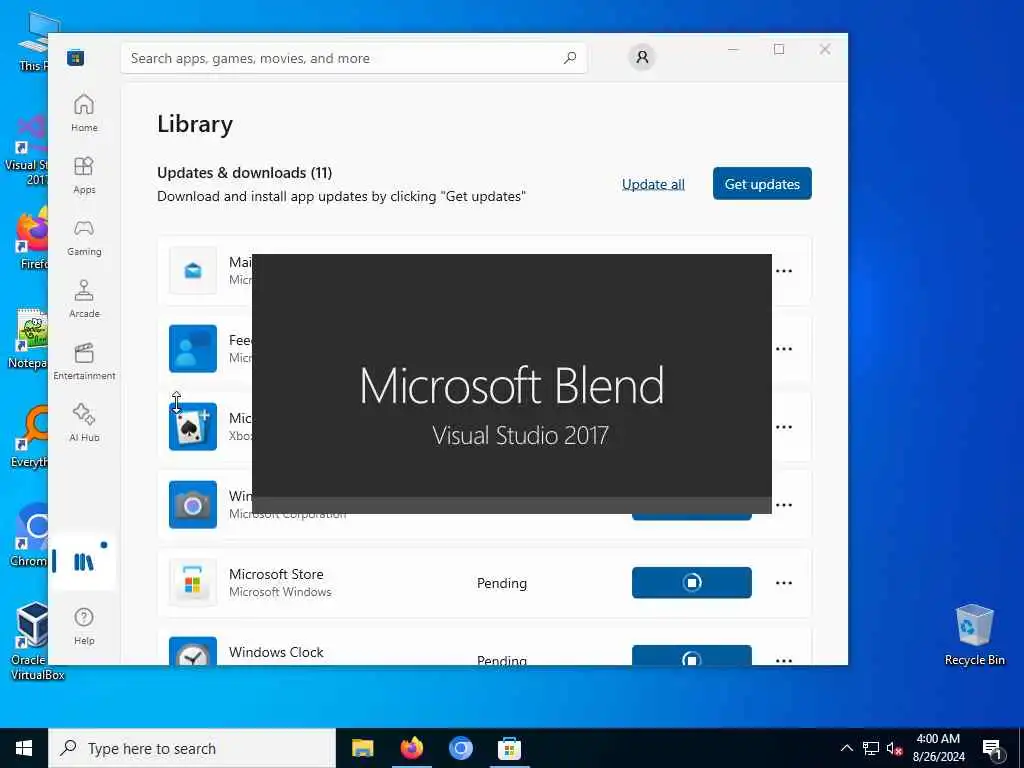Select the This PC desktop icon
The height and width of the screenshot is (768, 1024).
point(34,42)
